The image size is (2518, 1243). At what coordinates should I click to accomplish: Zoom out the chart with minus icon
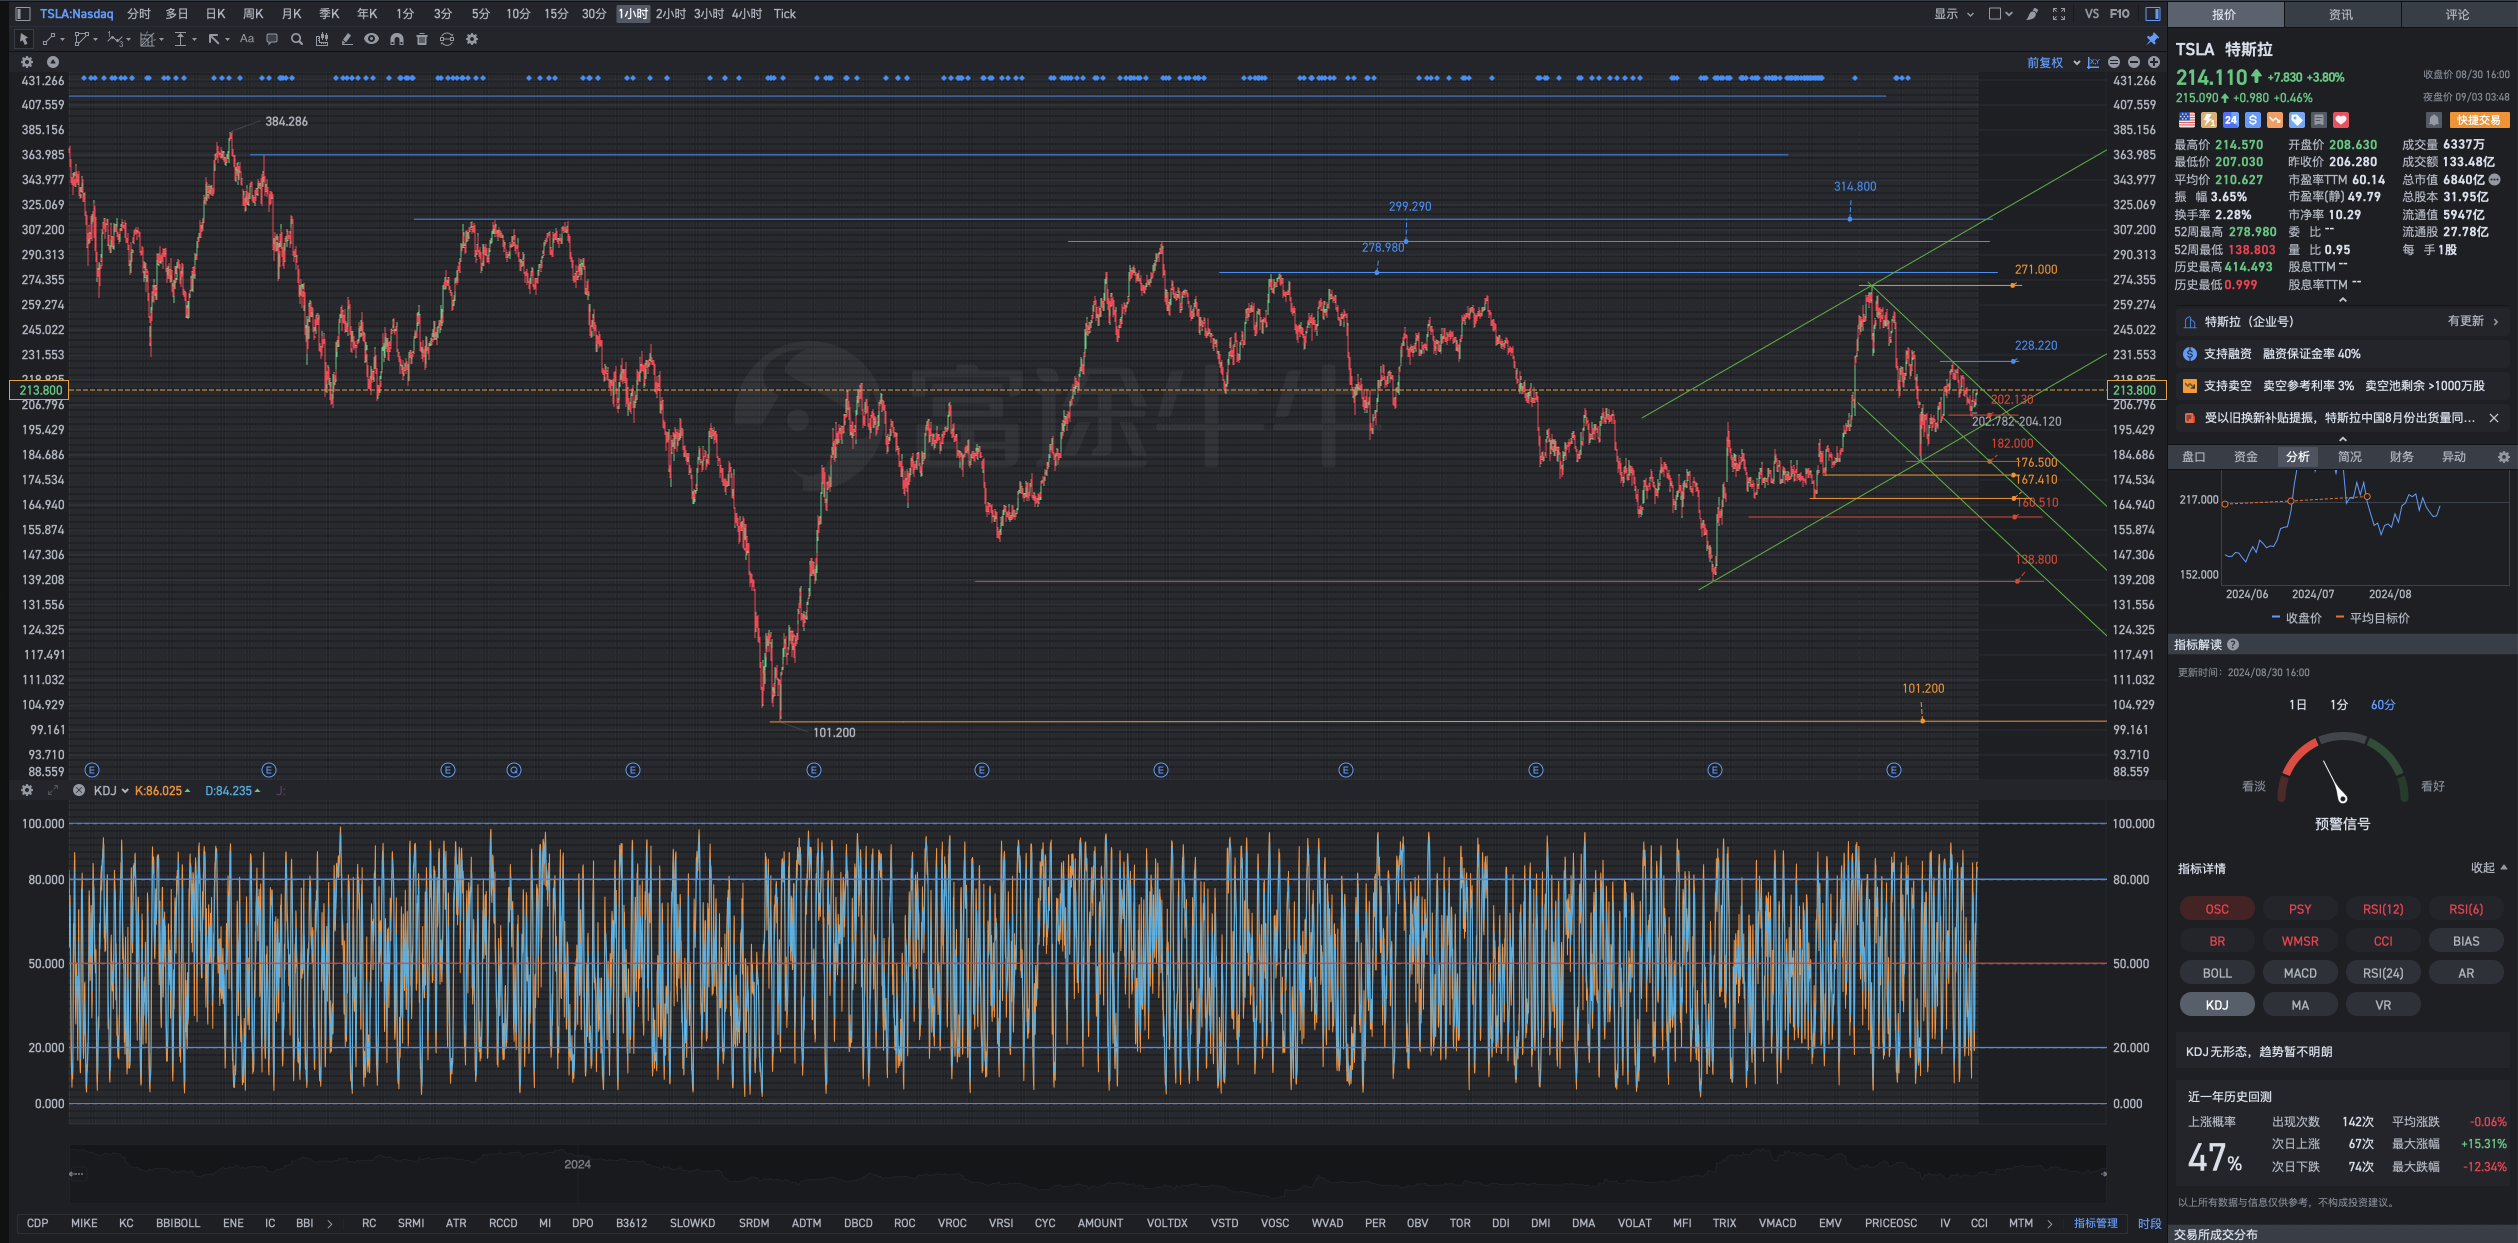2134,62
